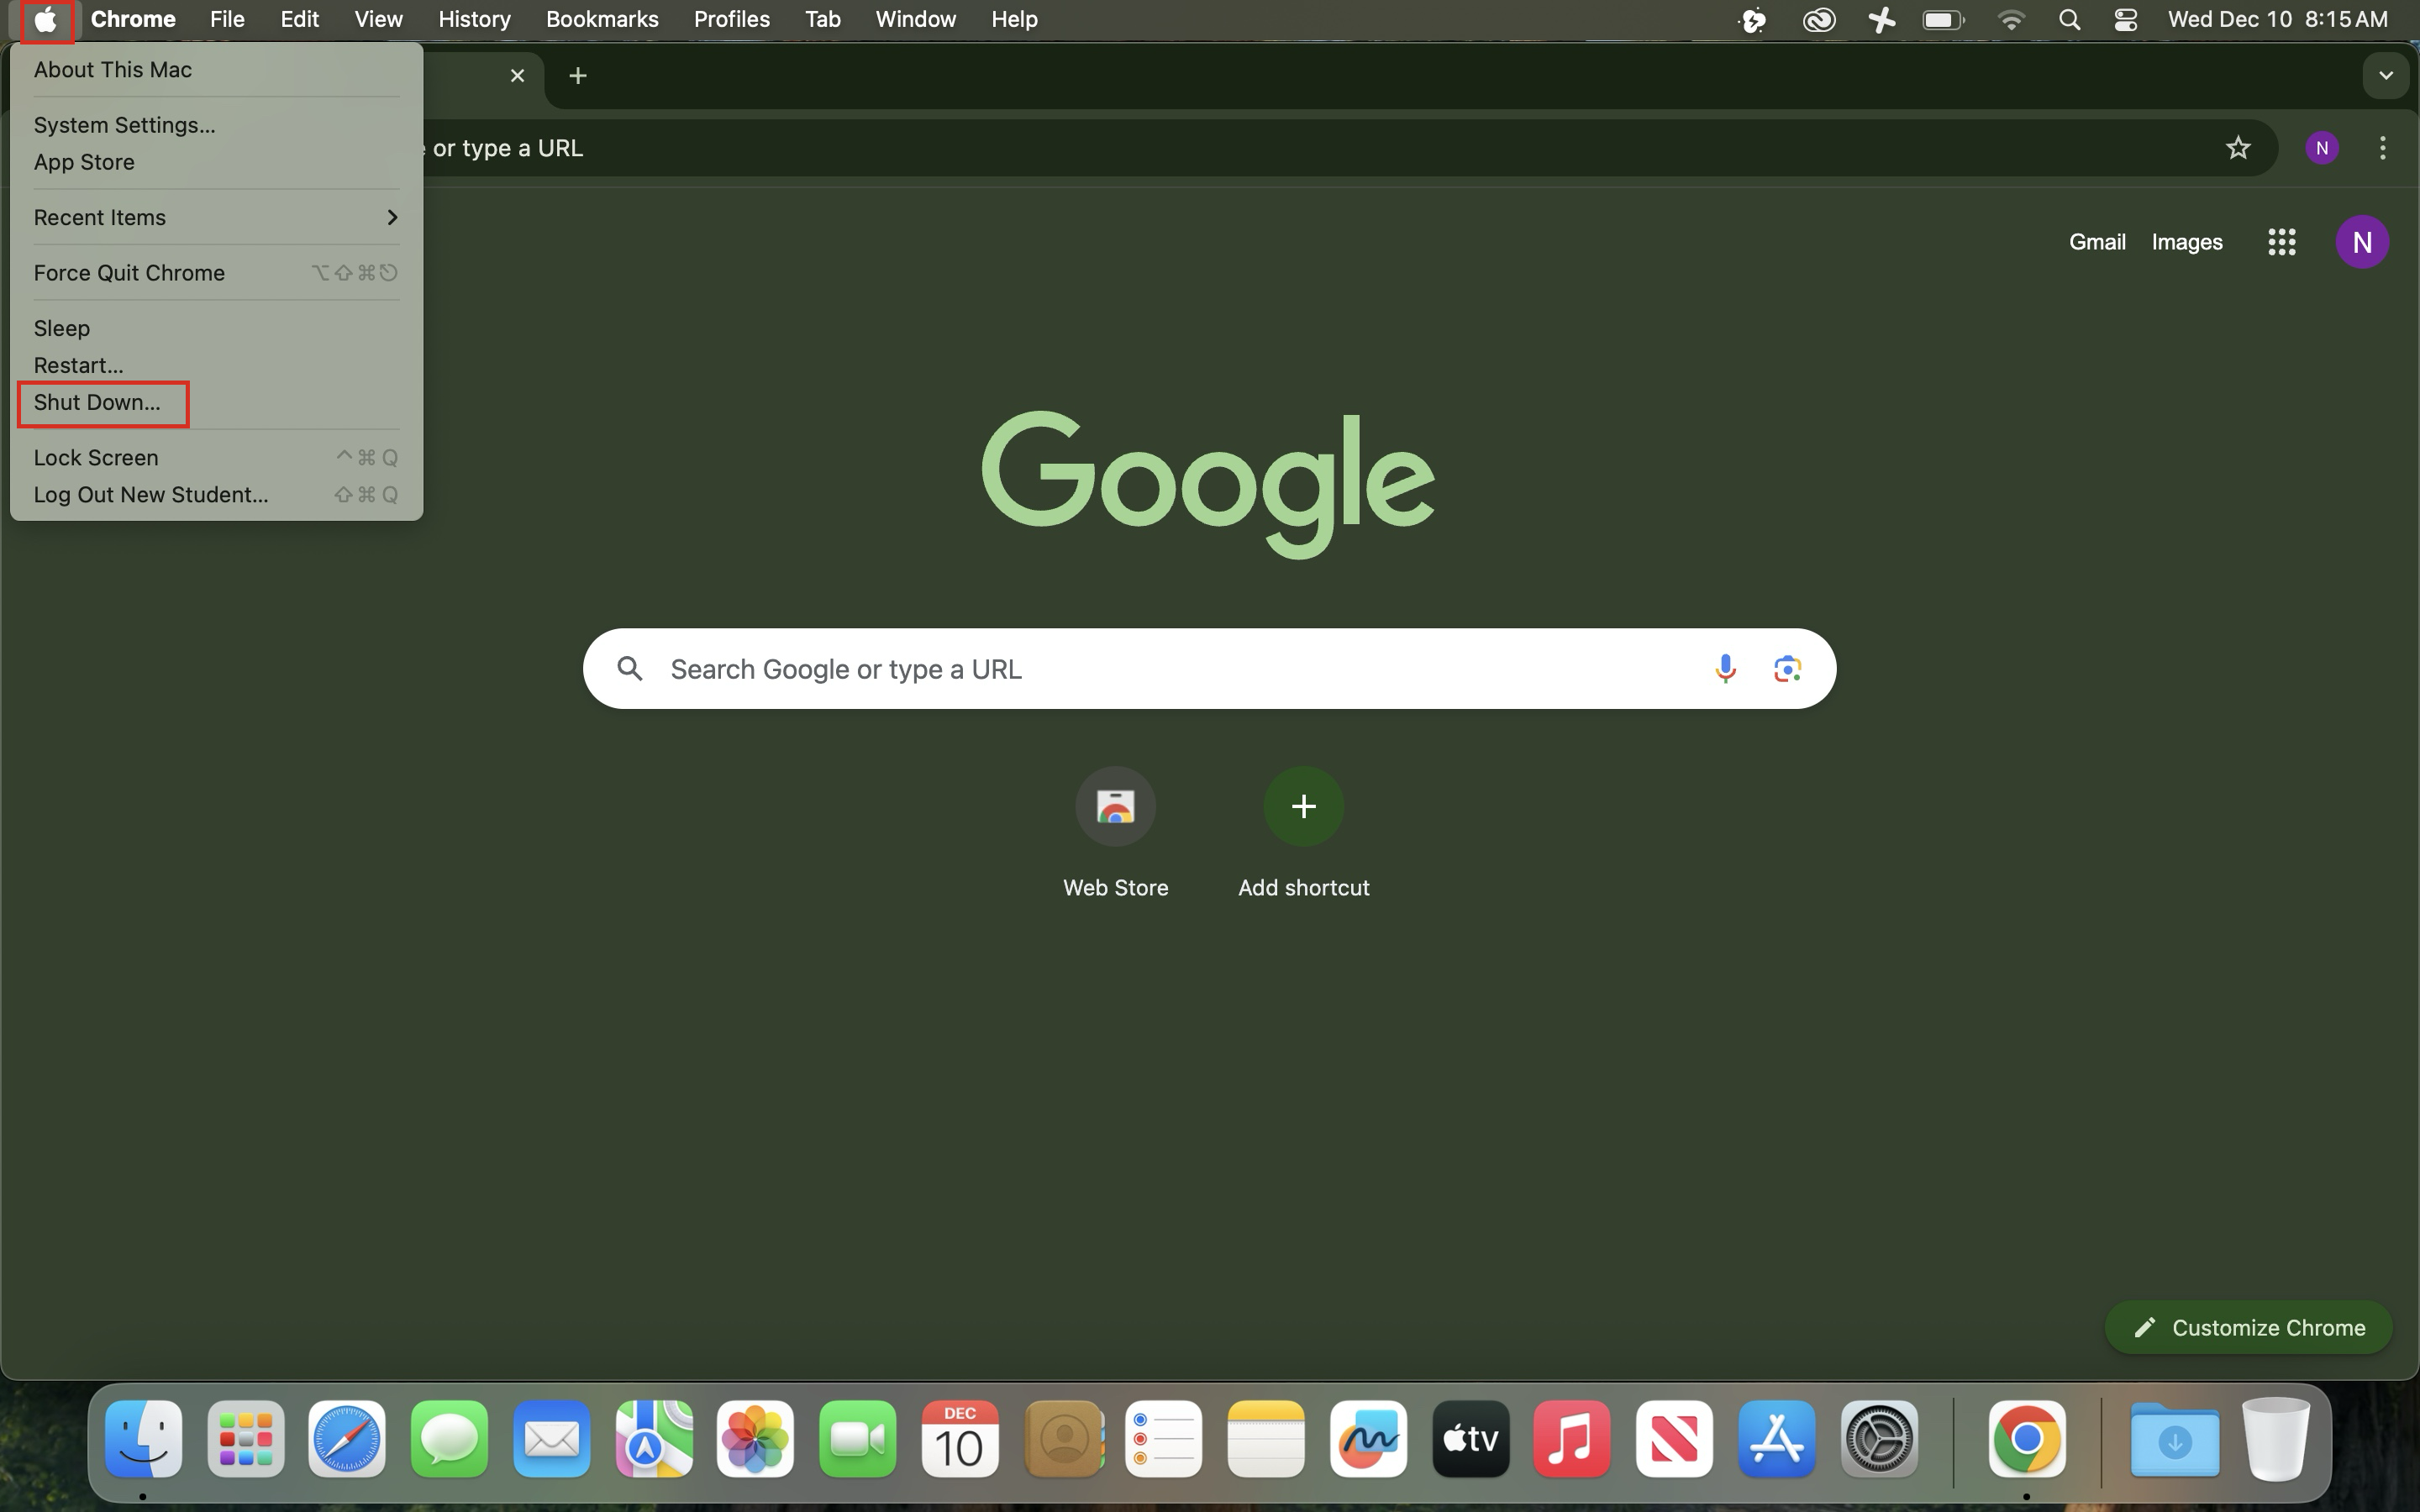Viewport: 2420px width, 1512px height.
Task: Click the purple Google account avatar
Action: (2362, 242)
